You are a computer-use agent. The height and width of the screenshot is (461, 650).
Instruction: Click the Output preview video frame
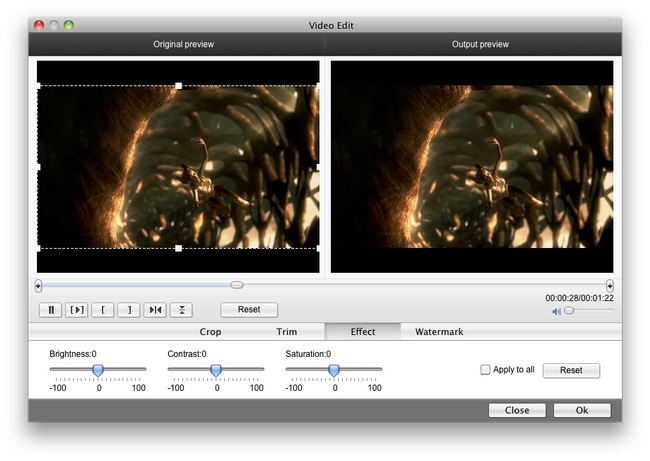472,167
